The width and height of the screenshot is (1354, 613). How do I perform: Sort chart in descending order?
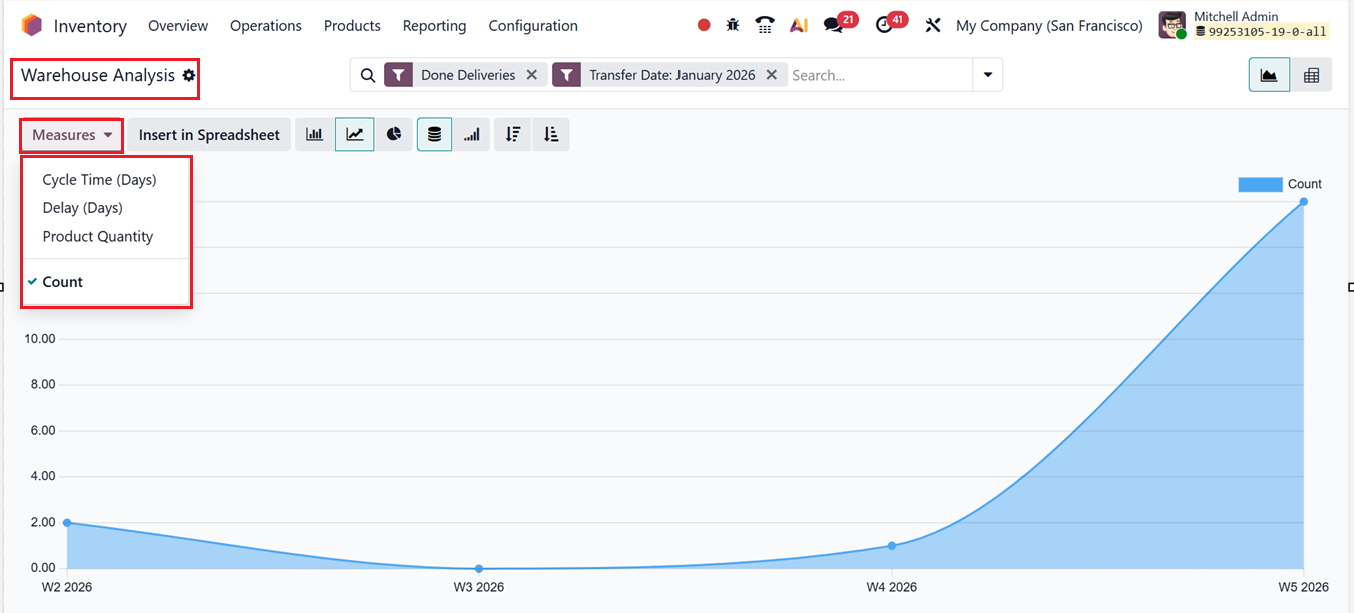pyautogui.click(x=513, y=135)
